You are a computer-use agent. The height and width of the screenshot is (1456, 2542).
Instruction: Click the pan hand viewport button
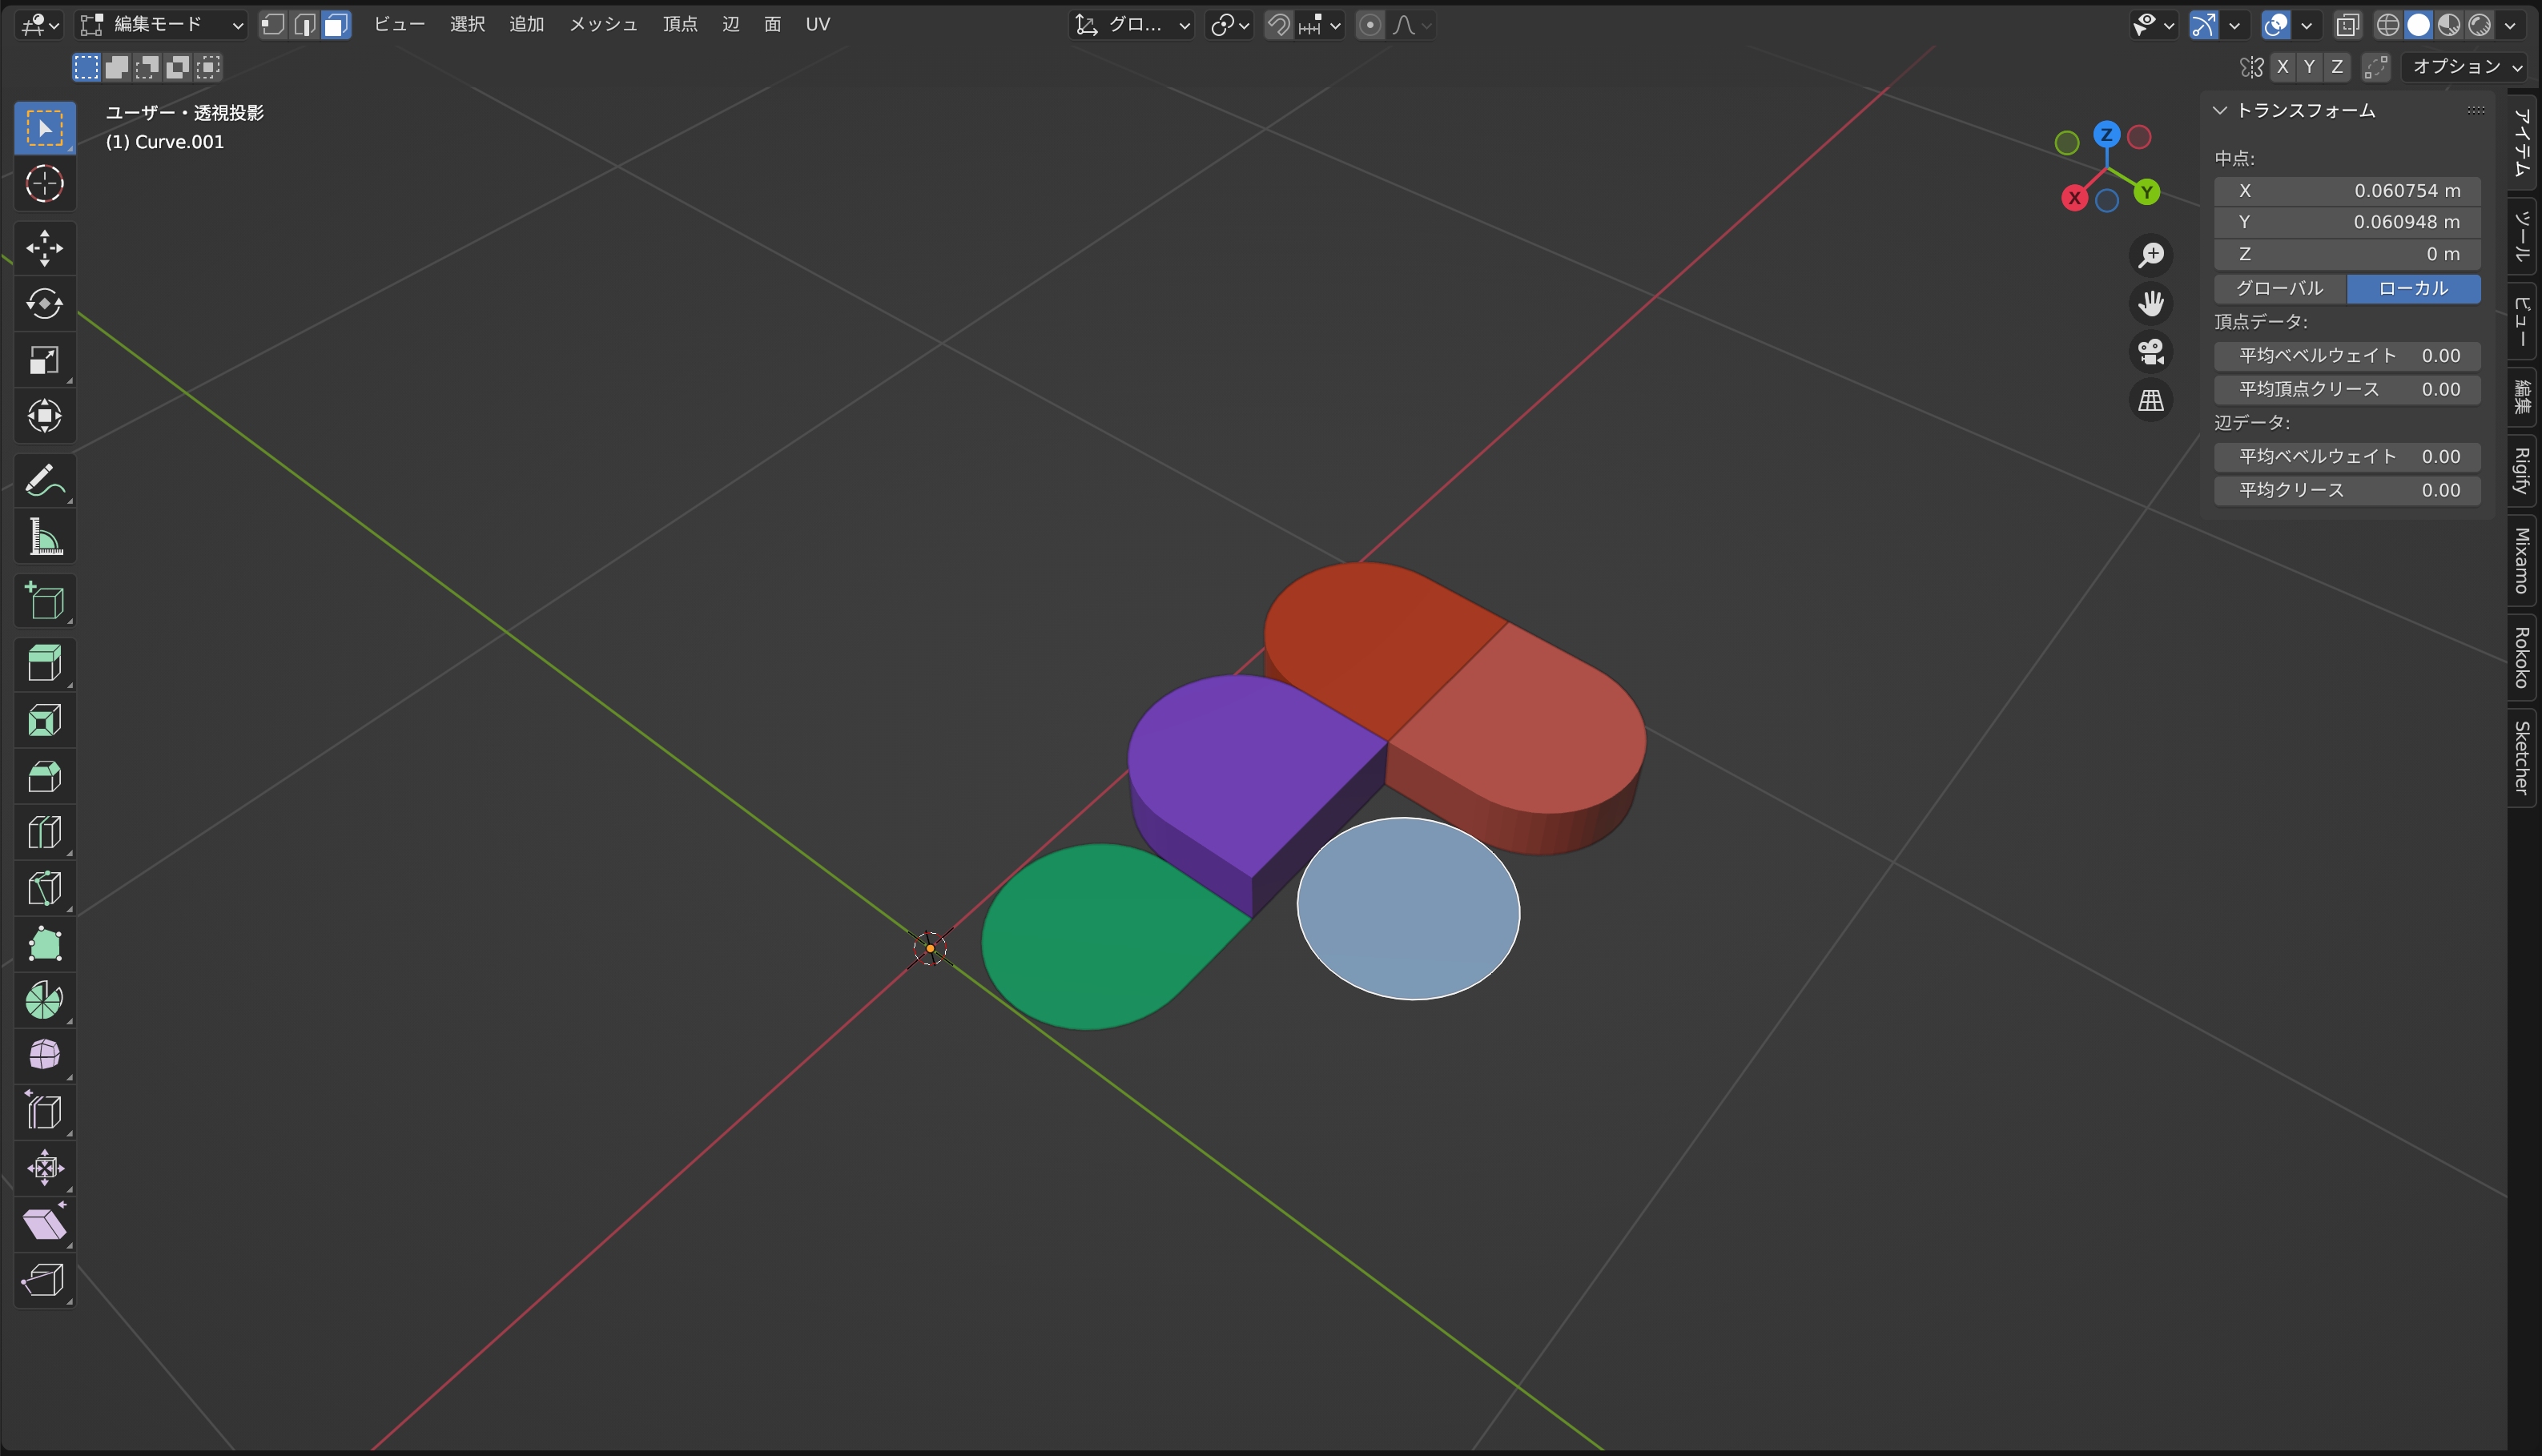2151,303
